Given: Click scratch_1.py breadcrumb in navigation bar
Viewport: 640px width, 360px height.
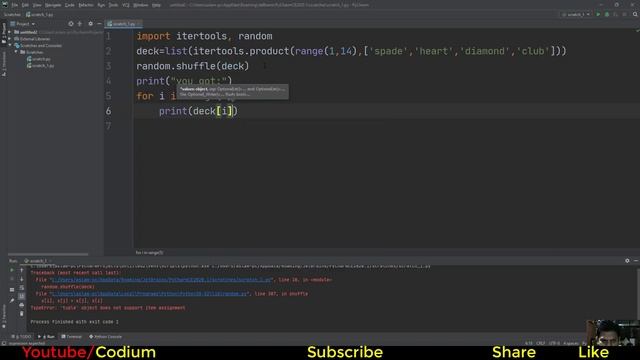Looking at the screenshot, I should pyautogui.click(x=40, y=14).
